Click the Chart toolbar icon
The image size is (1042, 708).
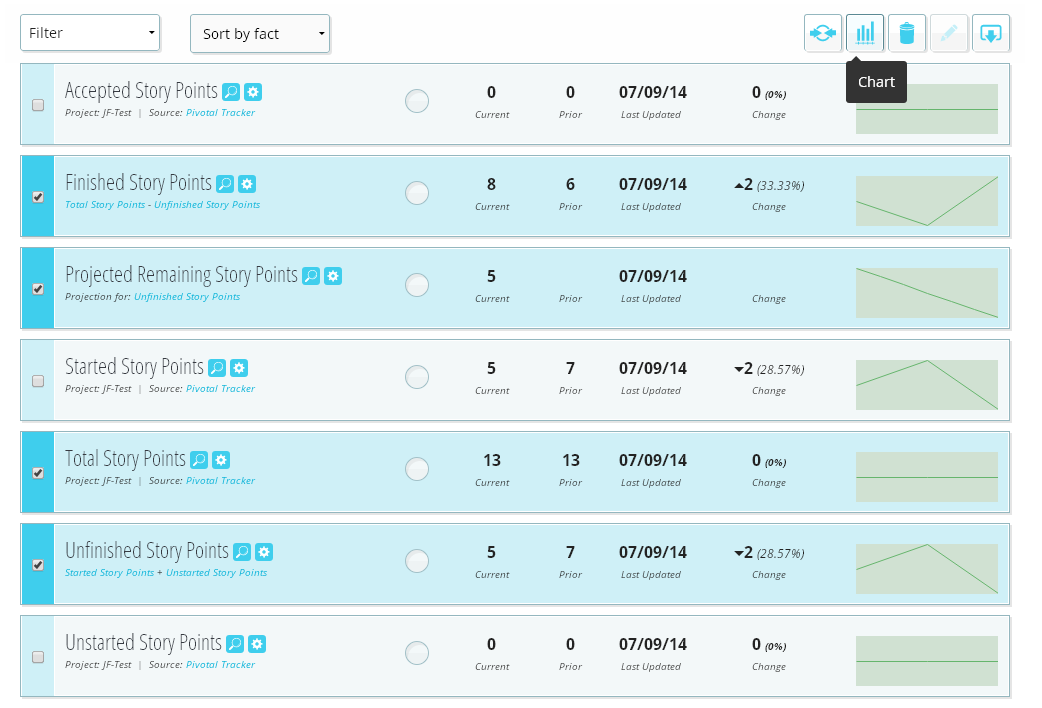(x=864, y=34)
